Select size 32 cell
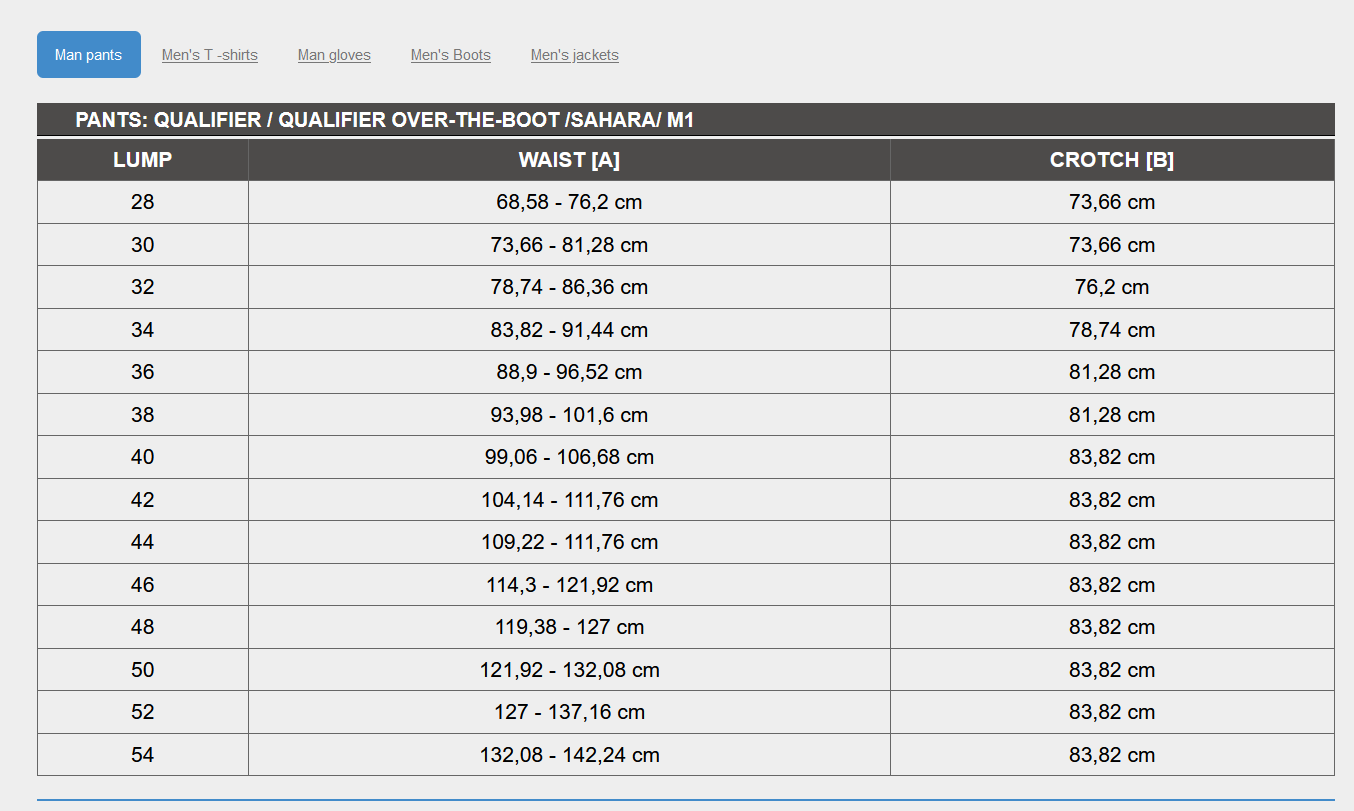 [143, 287]
